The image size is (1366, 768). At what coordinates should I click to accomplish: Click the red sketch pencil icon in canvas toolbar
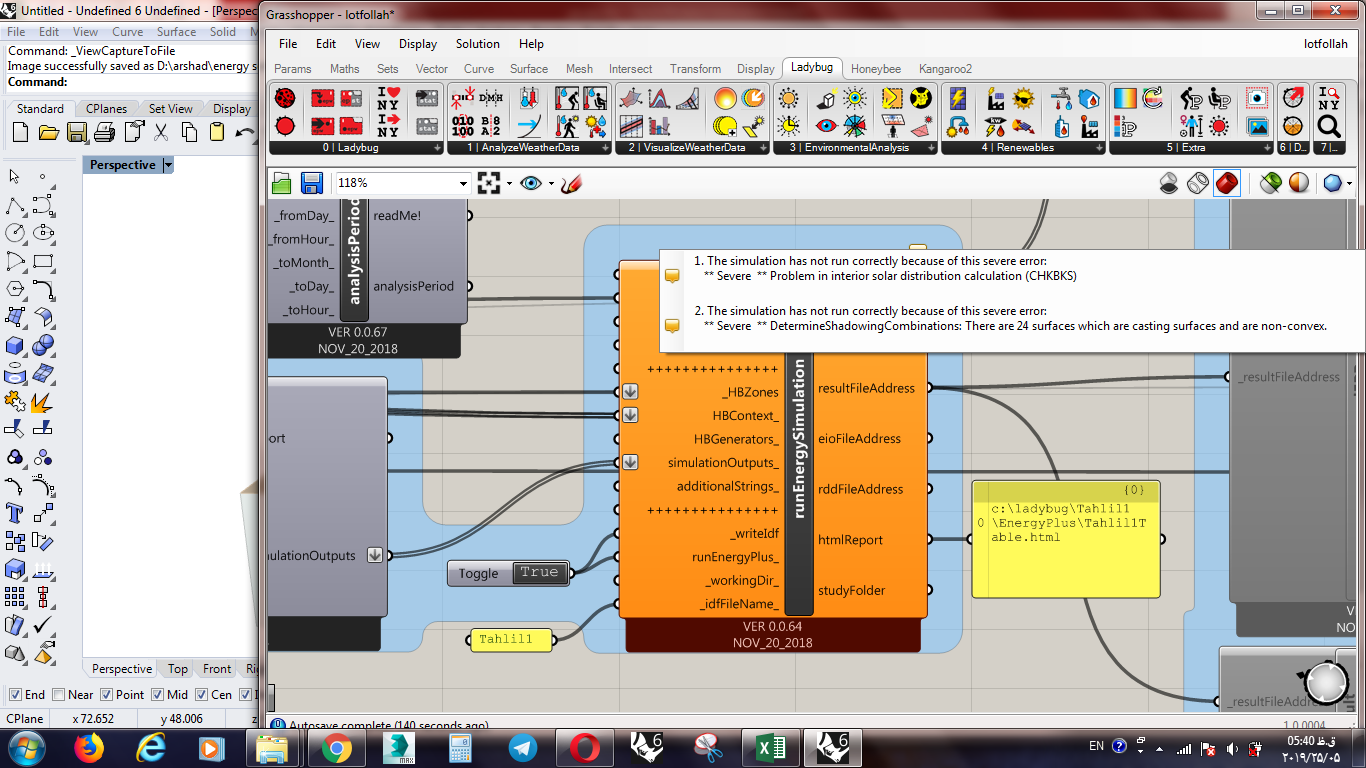(x=571, y=183)
